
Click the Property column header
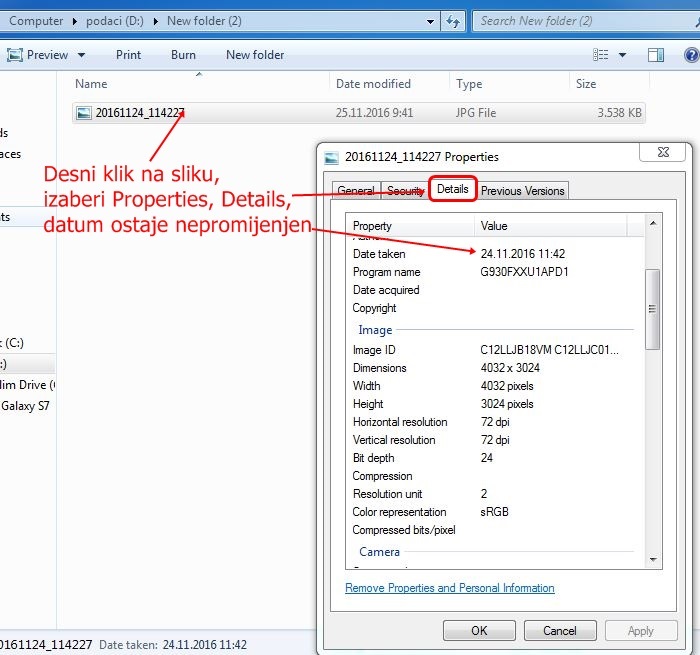pos(410,226)
